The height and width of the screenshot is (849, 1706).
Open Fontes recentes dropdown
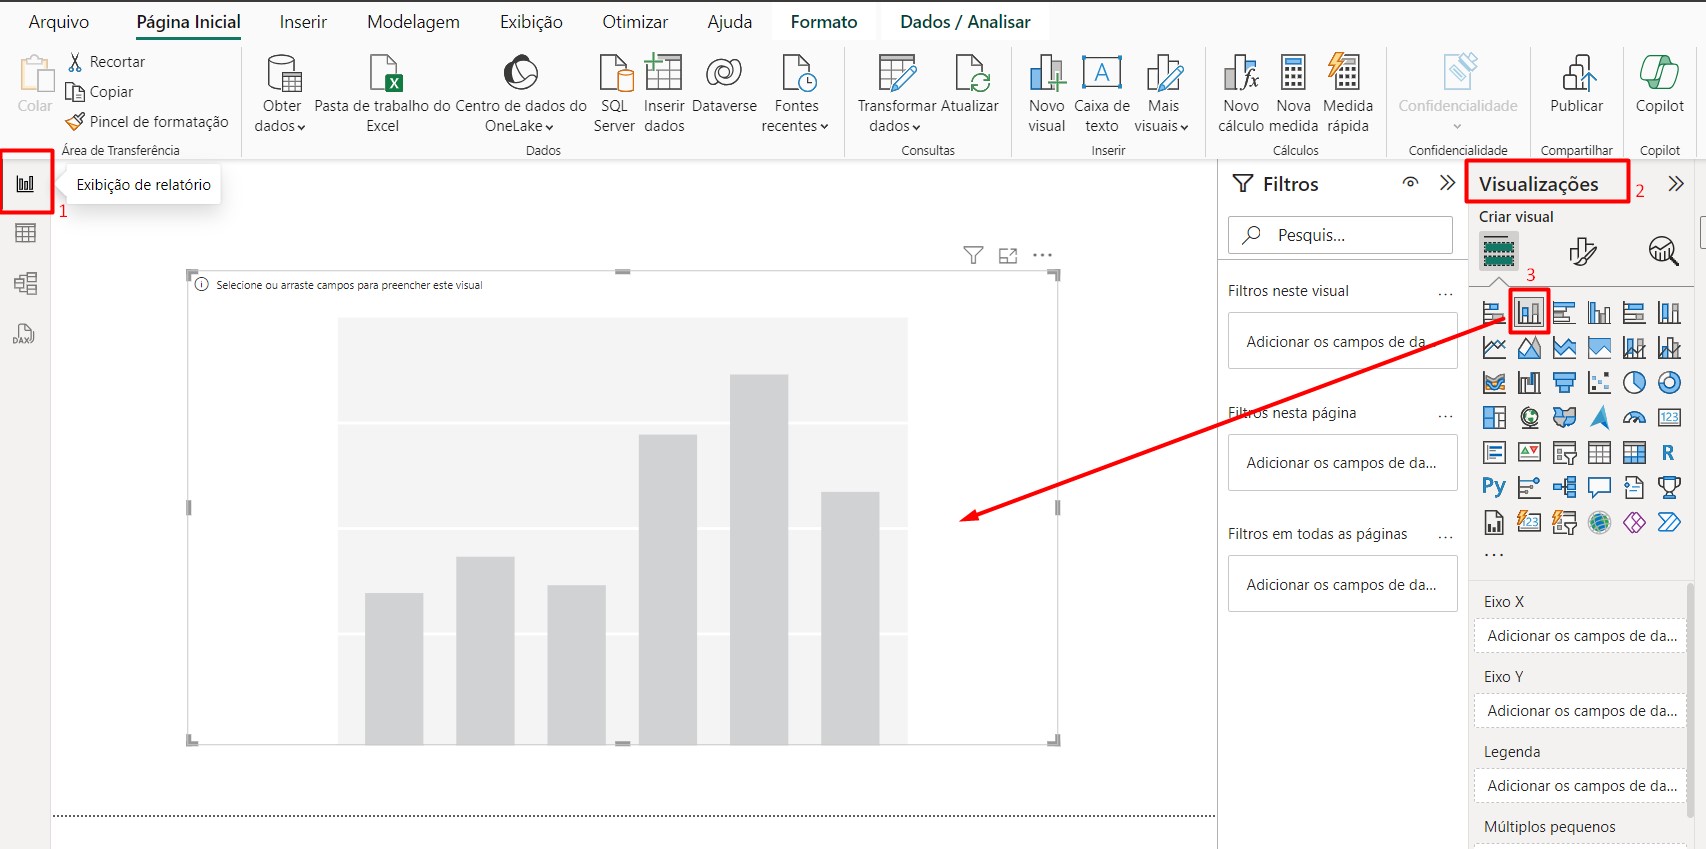(796, 94)
